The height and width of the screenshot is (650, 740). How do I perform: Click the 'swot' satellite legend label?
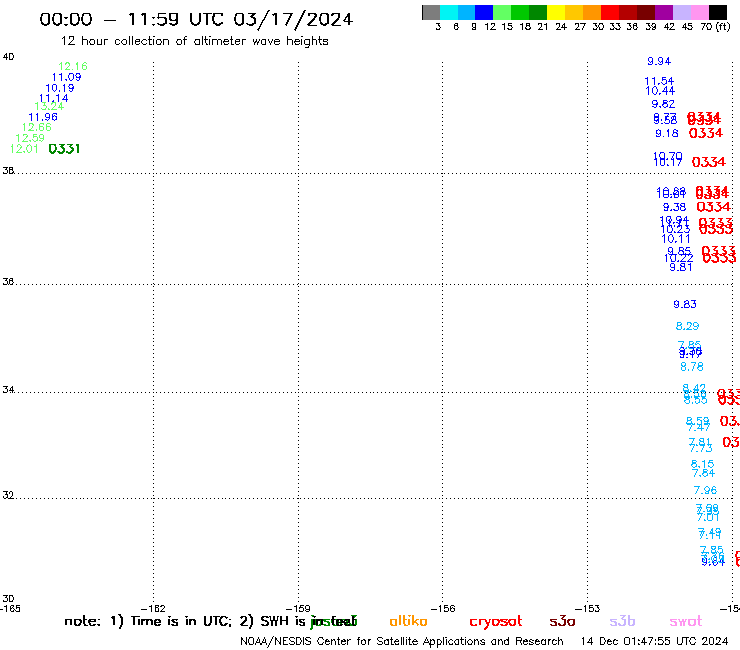(686, 622)
